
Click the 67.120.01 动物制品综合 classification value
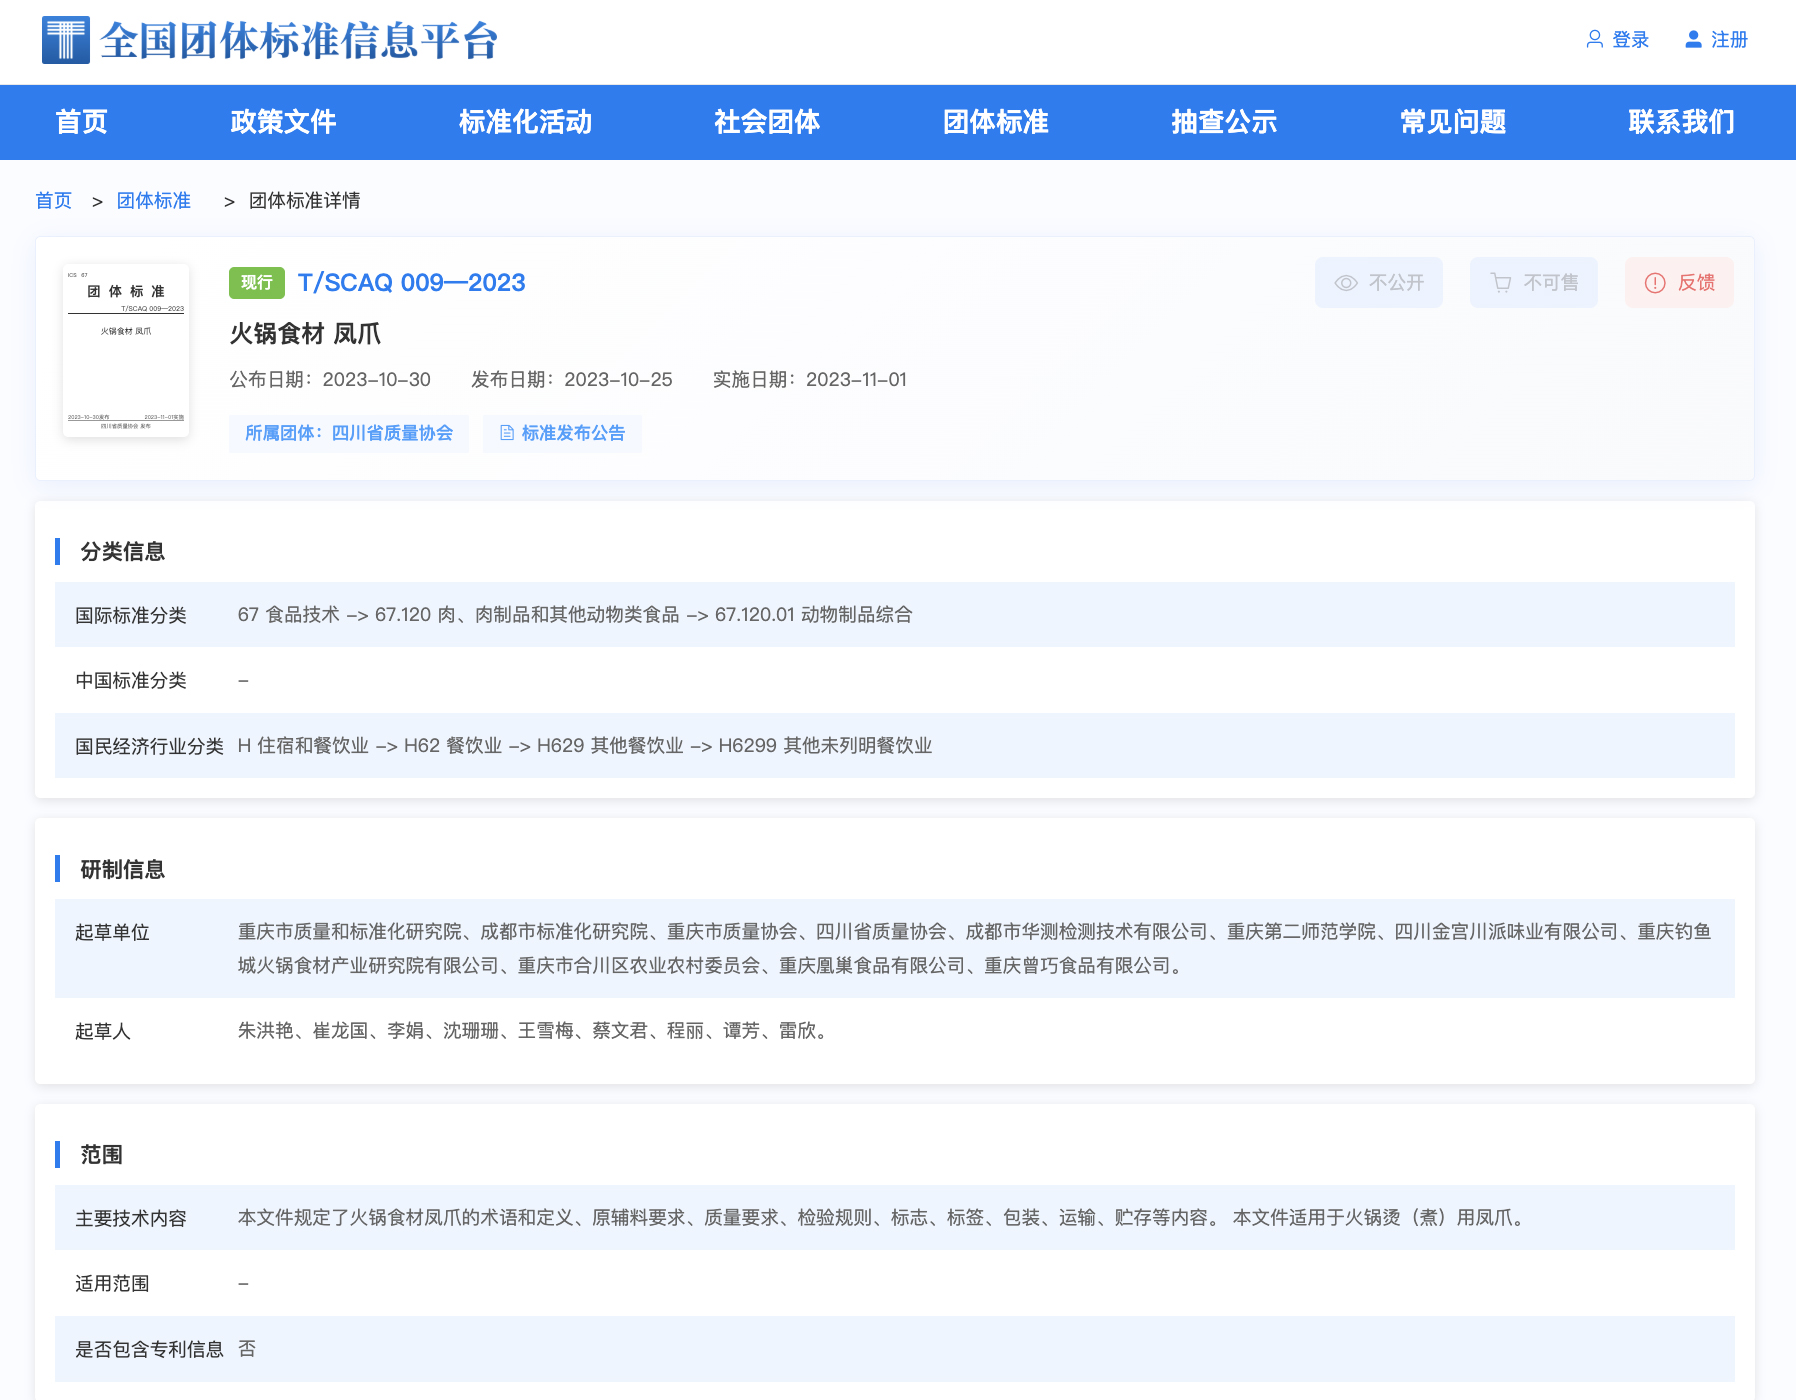[x=814, y=615]
